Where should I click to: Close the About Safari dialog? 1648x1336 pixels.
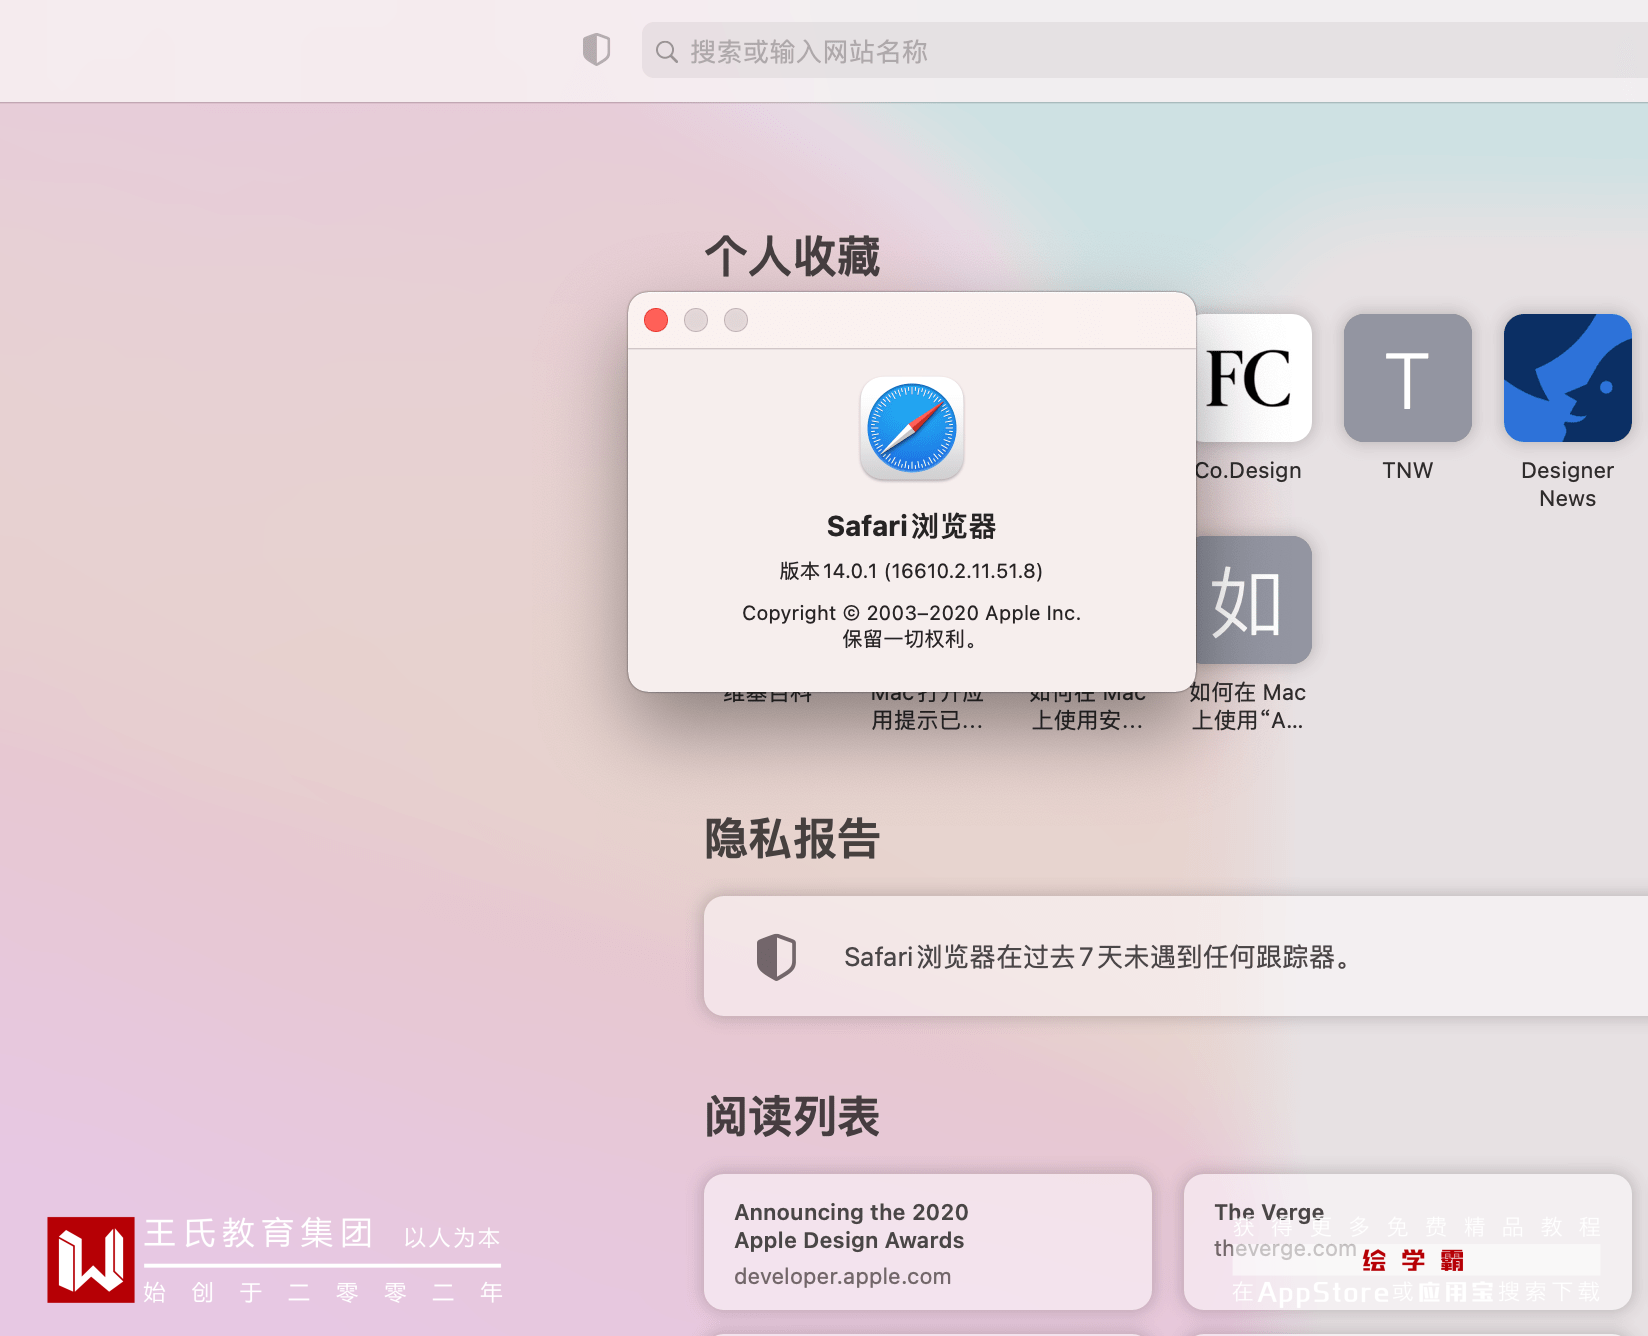[x=656, y=320]
